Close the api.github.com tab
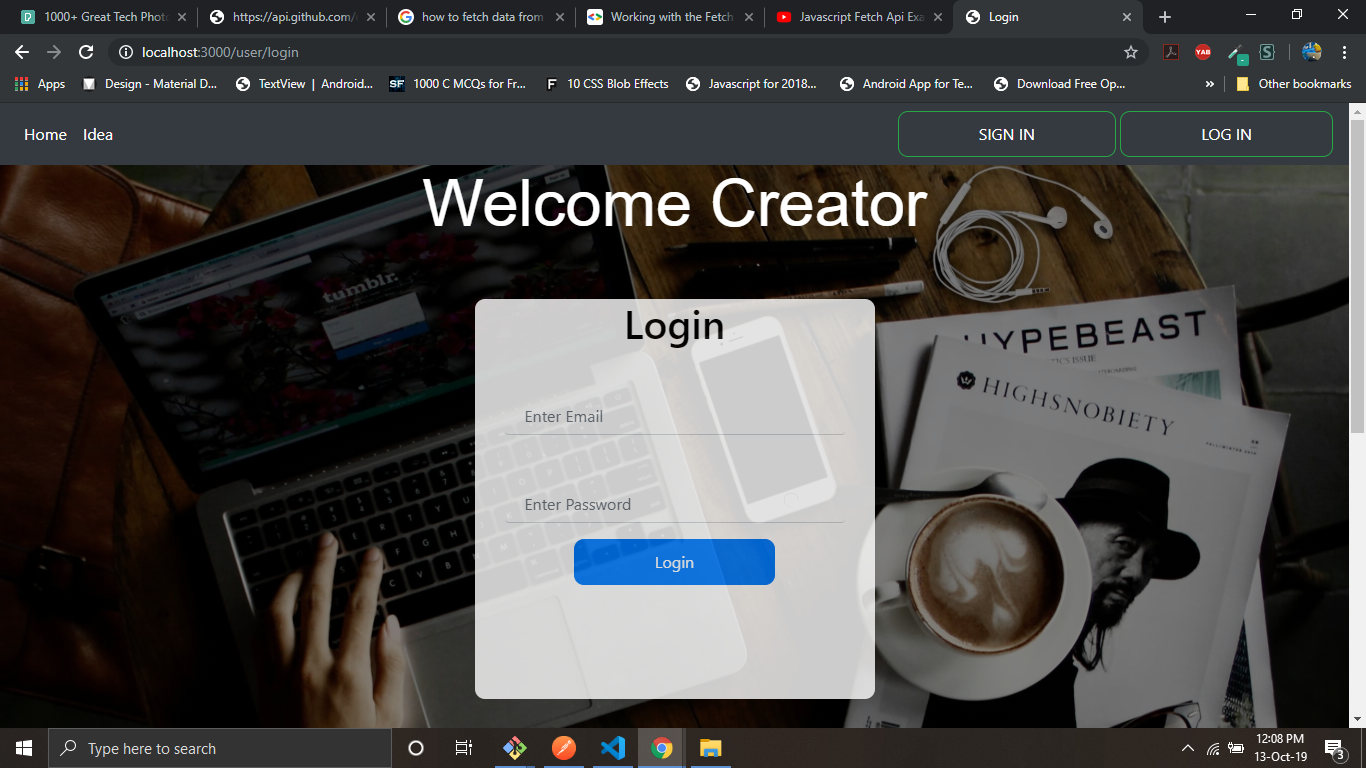 371,17
